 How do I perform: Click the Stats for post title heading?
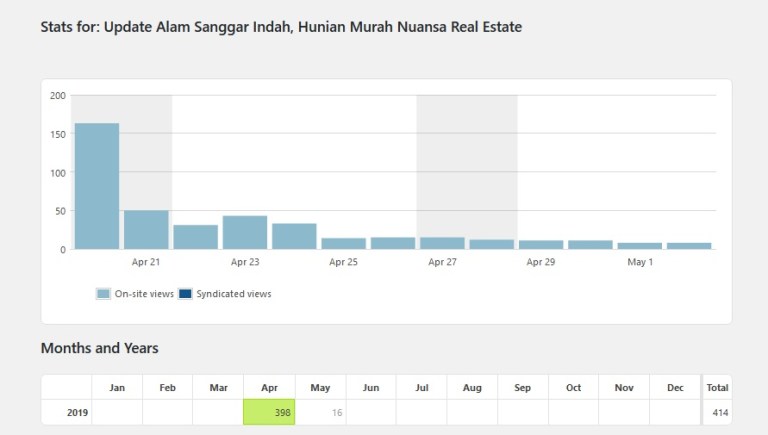pos(281,27)
